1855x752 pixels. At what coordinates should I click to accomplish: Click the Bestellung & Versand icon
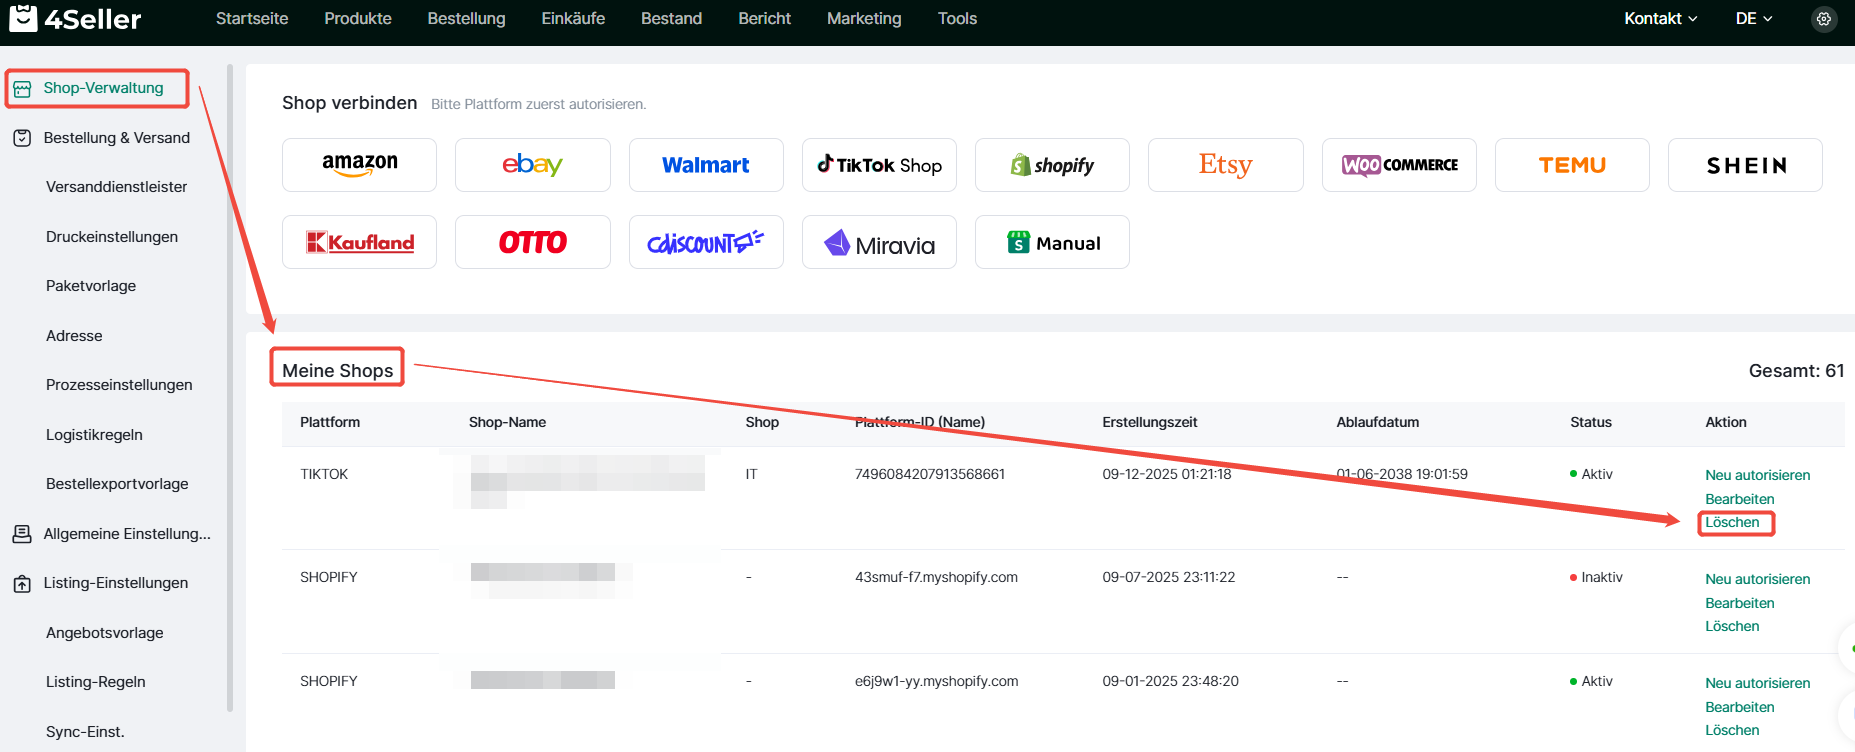22,138
